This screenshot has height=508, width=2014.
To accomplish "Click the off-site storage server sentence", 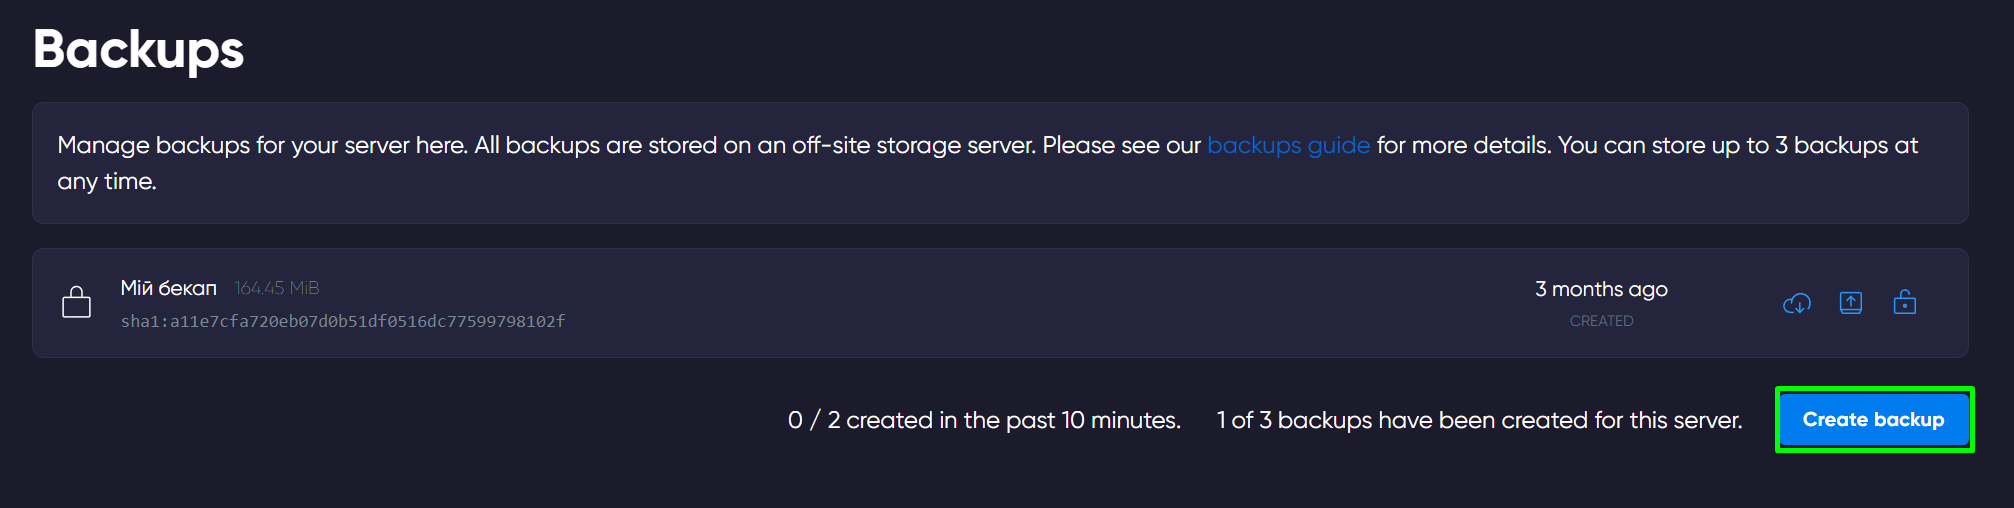I will [755, 146].
